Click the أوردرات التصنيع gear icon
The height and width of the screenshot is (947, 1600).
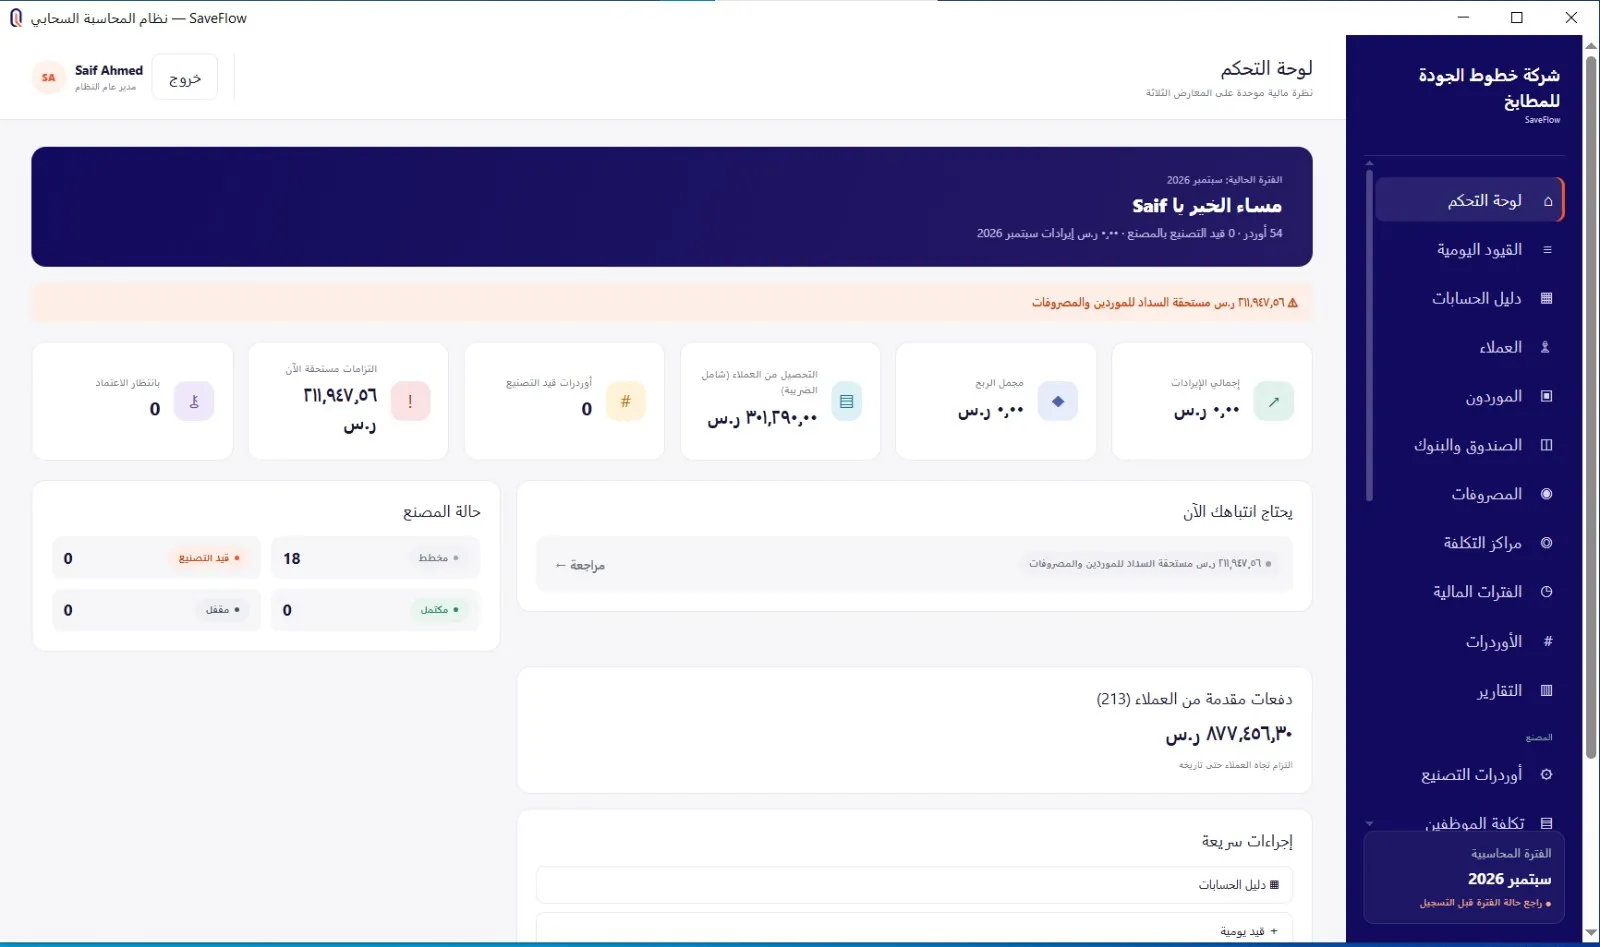pyautogui.click(x=1547, y=775)
